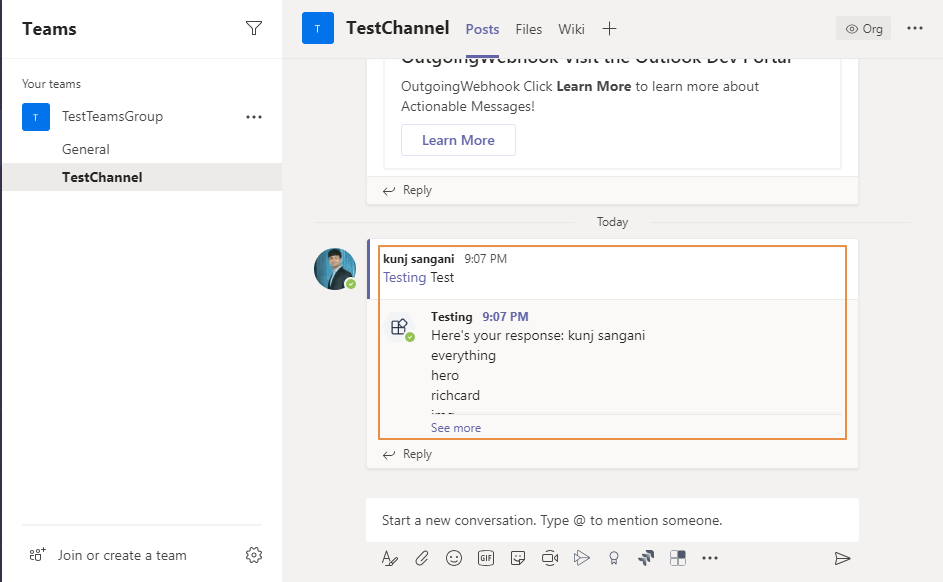Viewport: 943px width, 582px height.
Task: Open the checkered app extension icon
Action: pos(678,558)
